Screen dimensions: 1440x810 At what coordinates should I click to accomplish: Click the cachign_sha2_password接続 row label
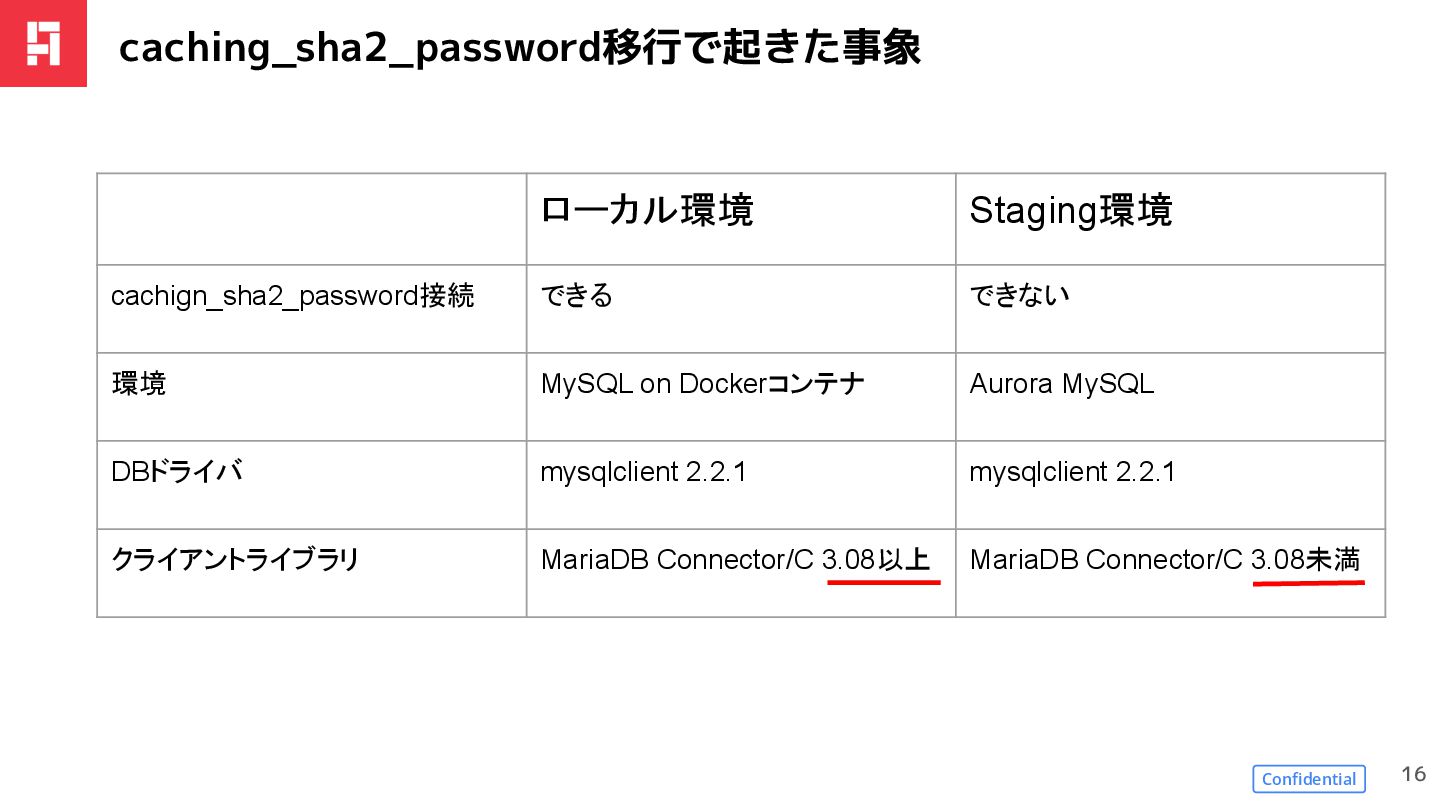293,296
